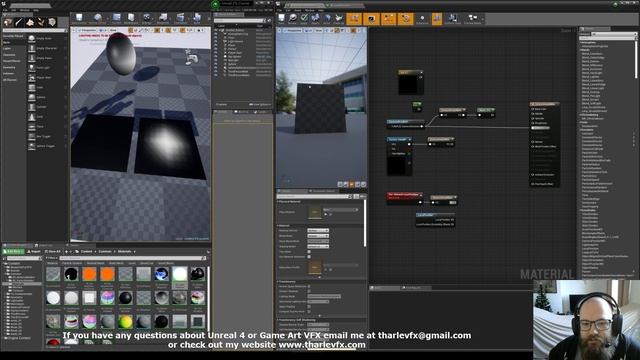640x360 pixels.
Task: Click the material Details panel scrollbar
Action: click(x=365, y=223)
